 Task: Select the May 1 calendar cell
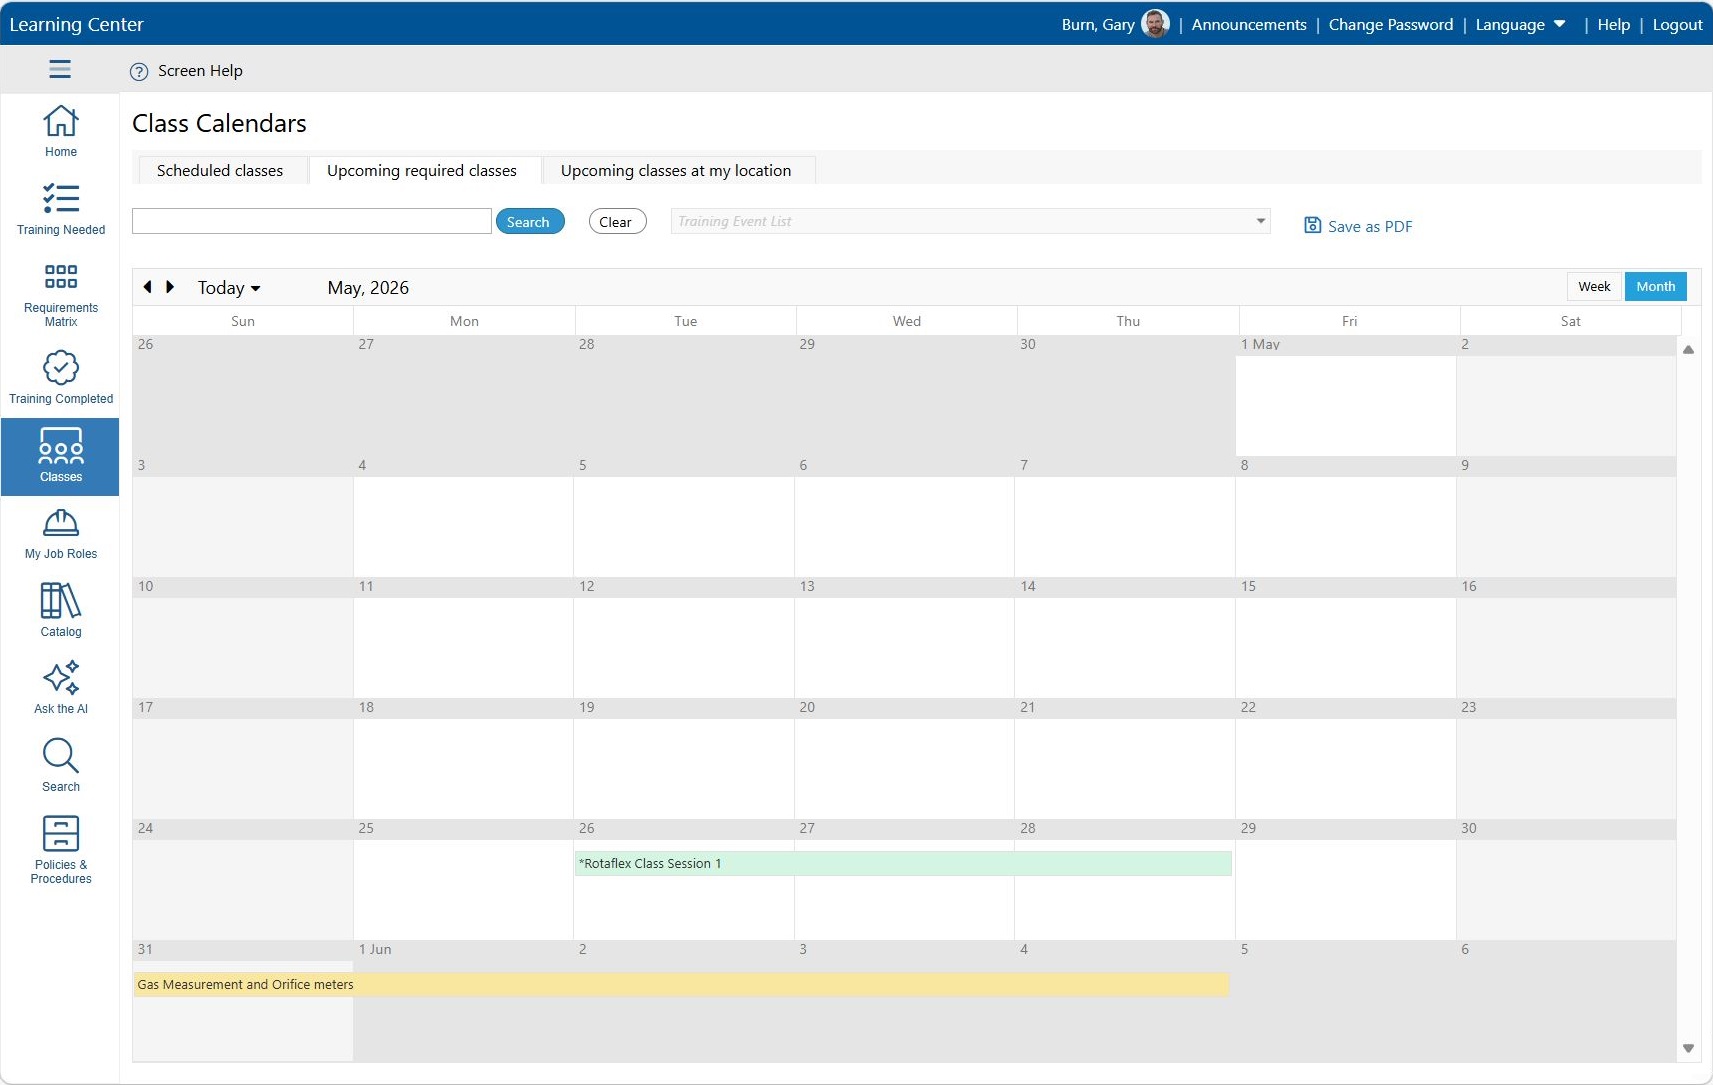(1346, 396)
